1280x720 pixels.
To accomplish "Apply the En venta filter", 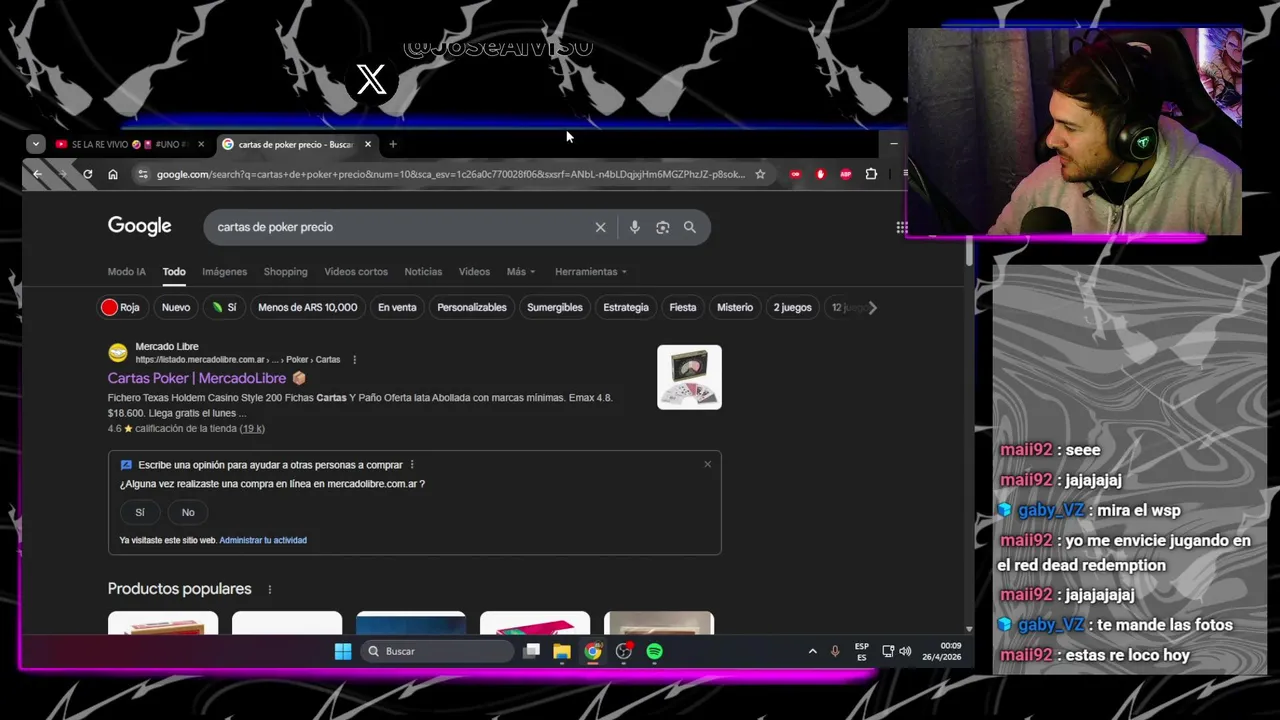I will click(x=397, y=307).
